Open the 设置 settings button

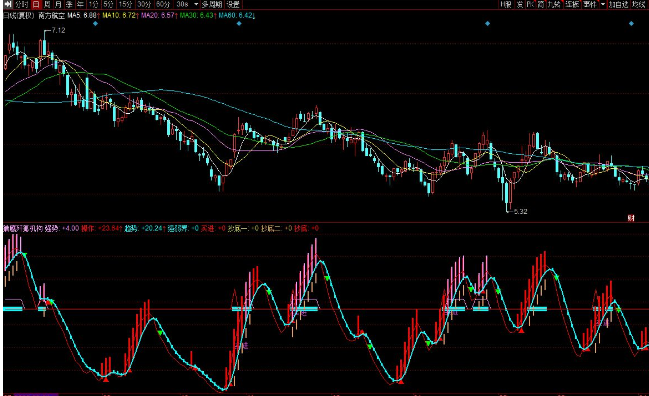click(233, 4)
